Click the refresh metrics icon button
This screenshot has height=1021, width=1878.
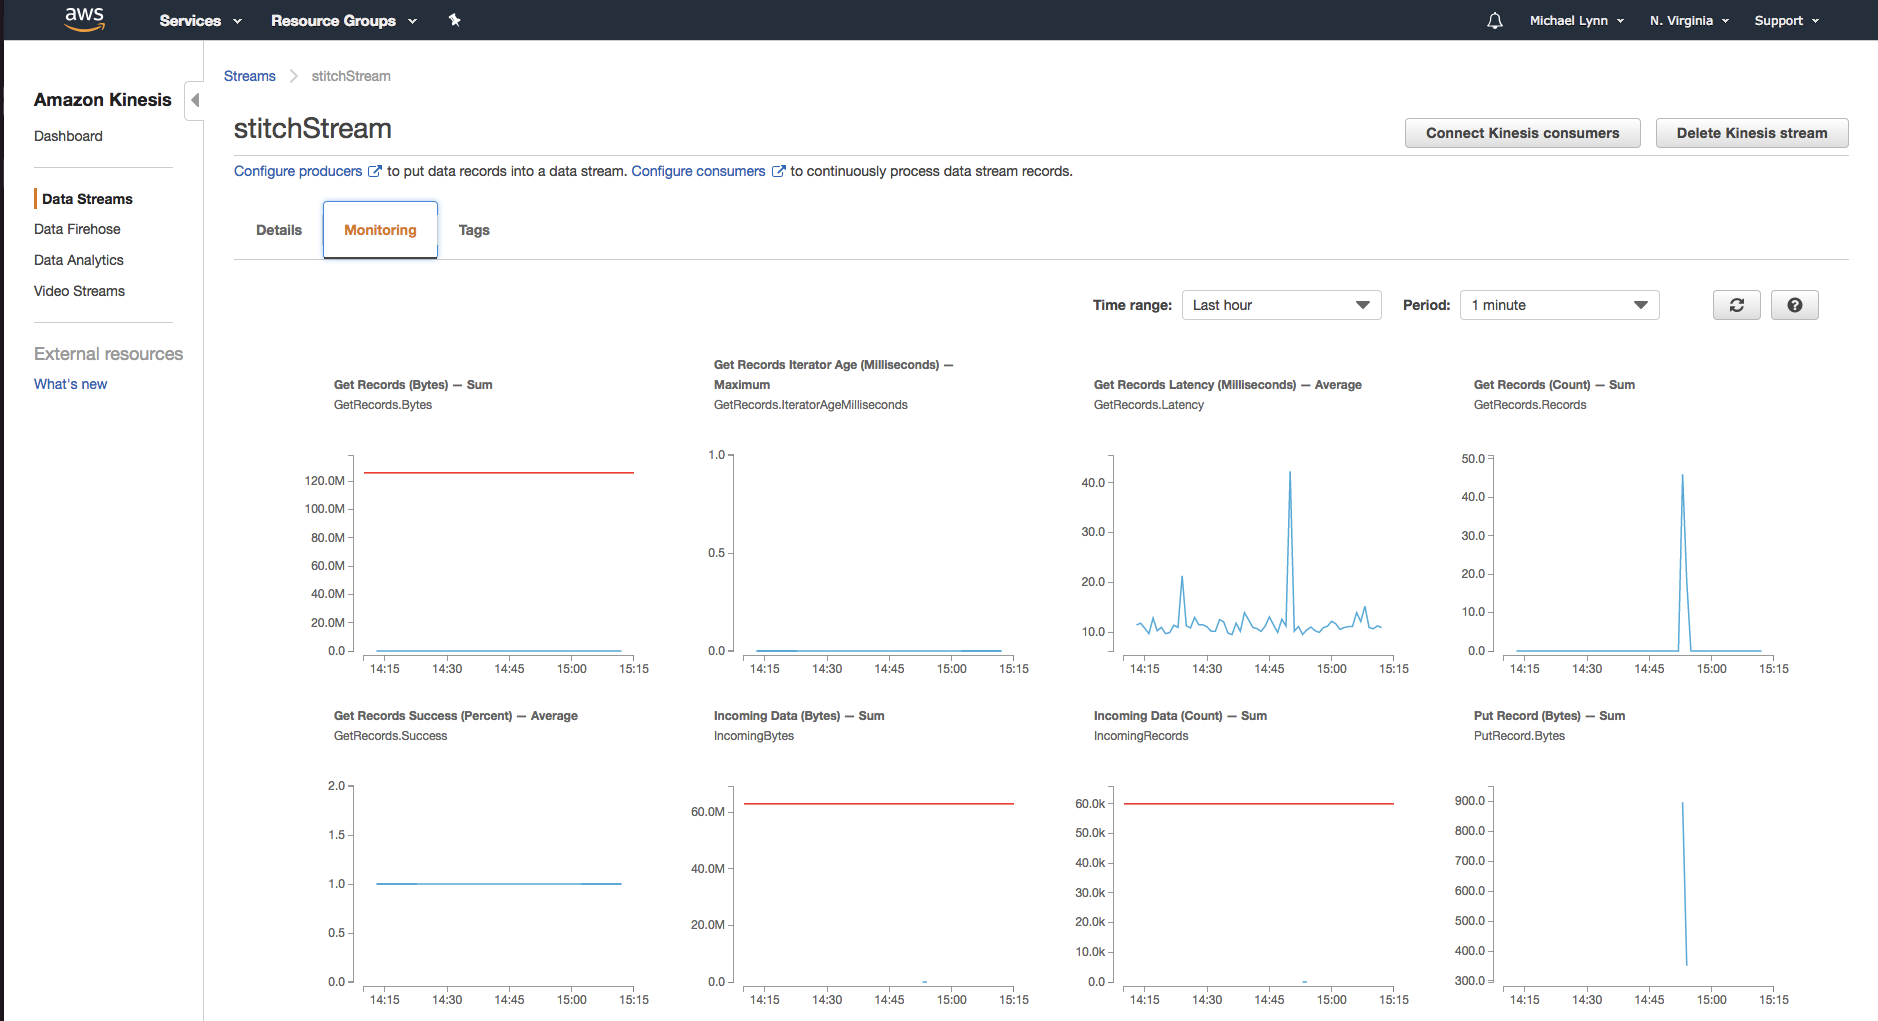pyautogui.click(x=1737, y=305)
